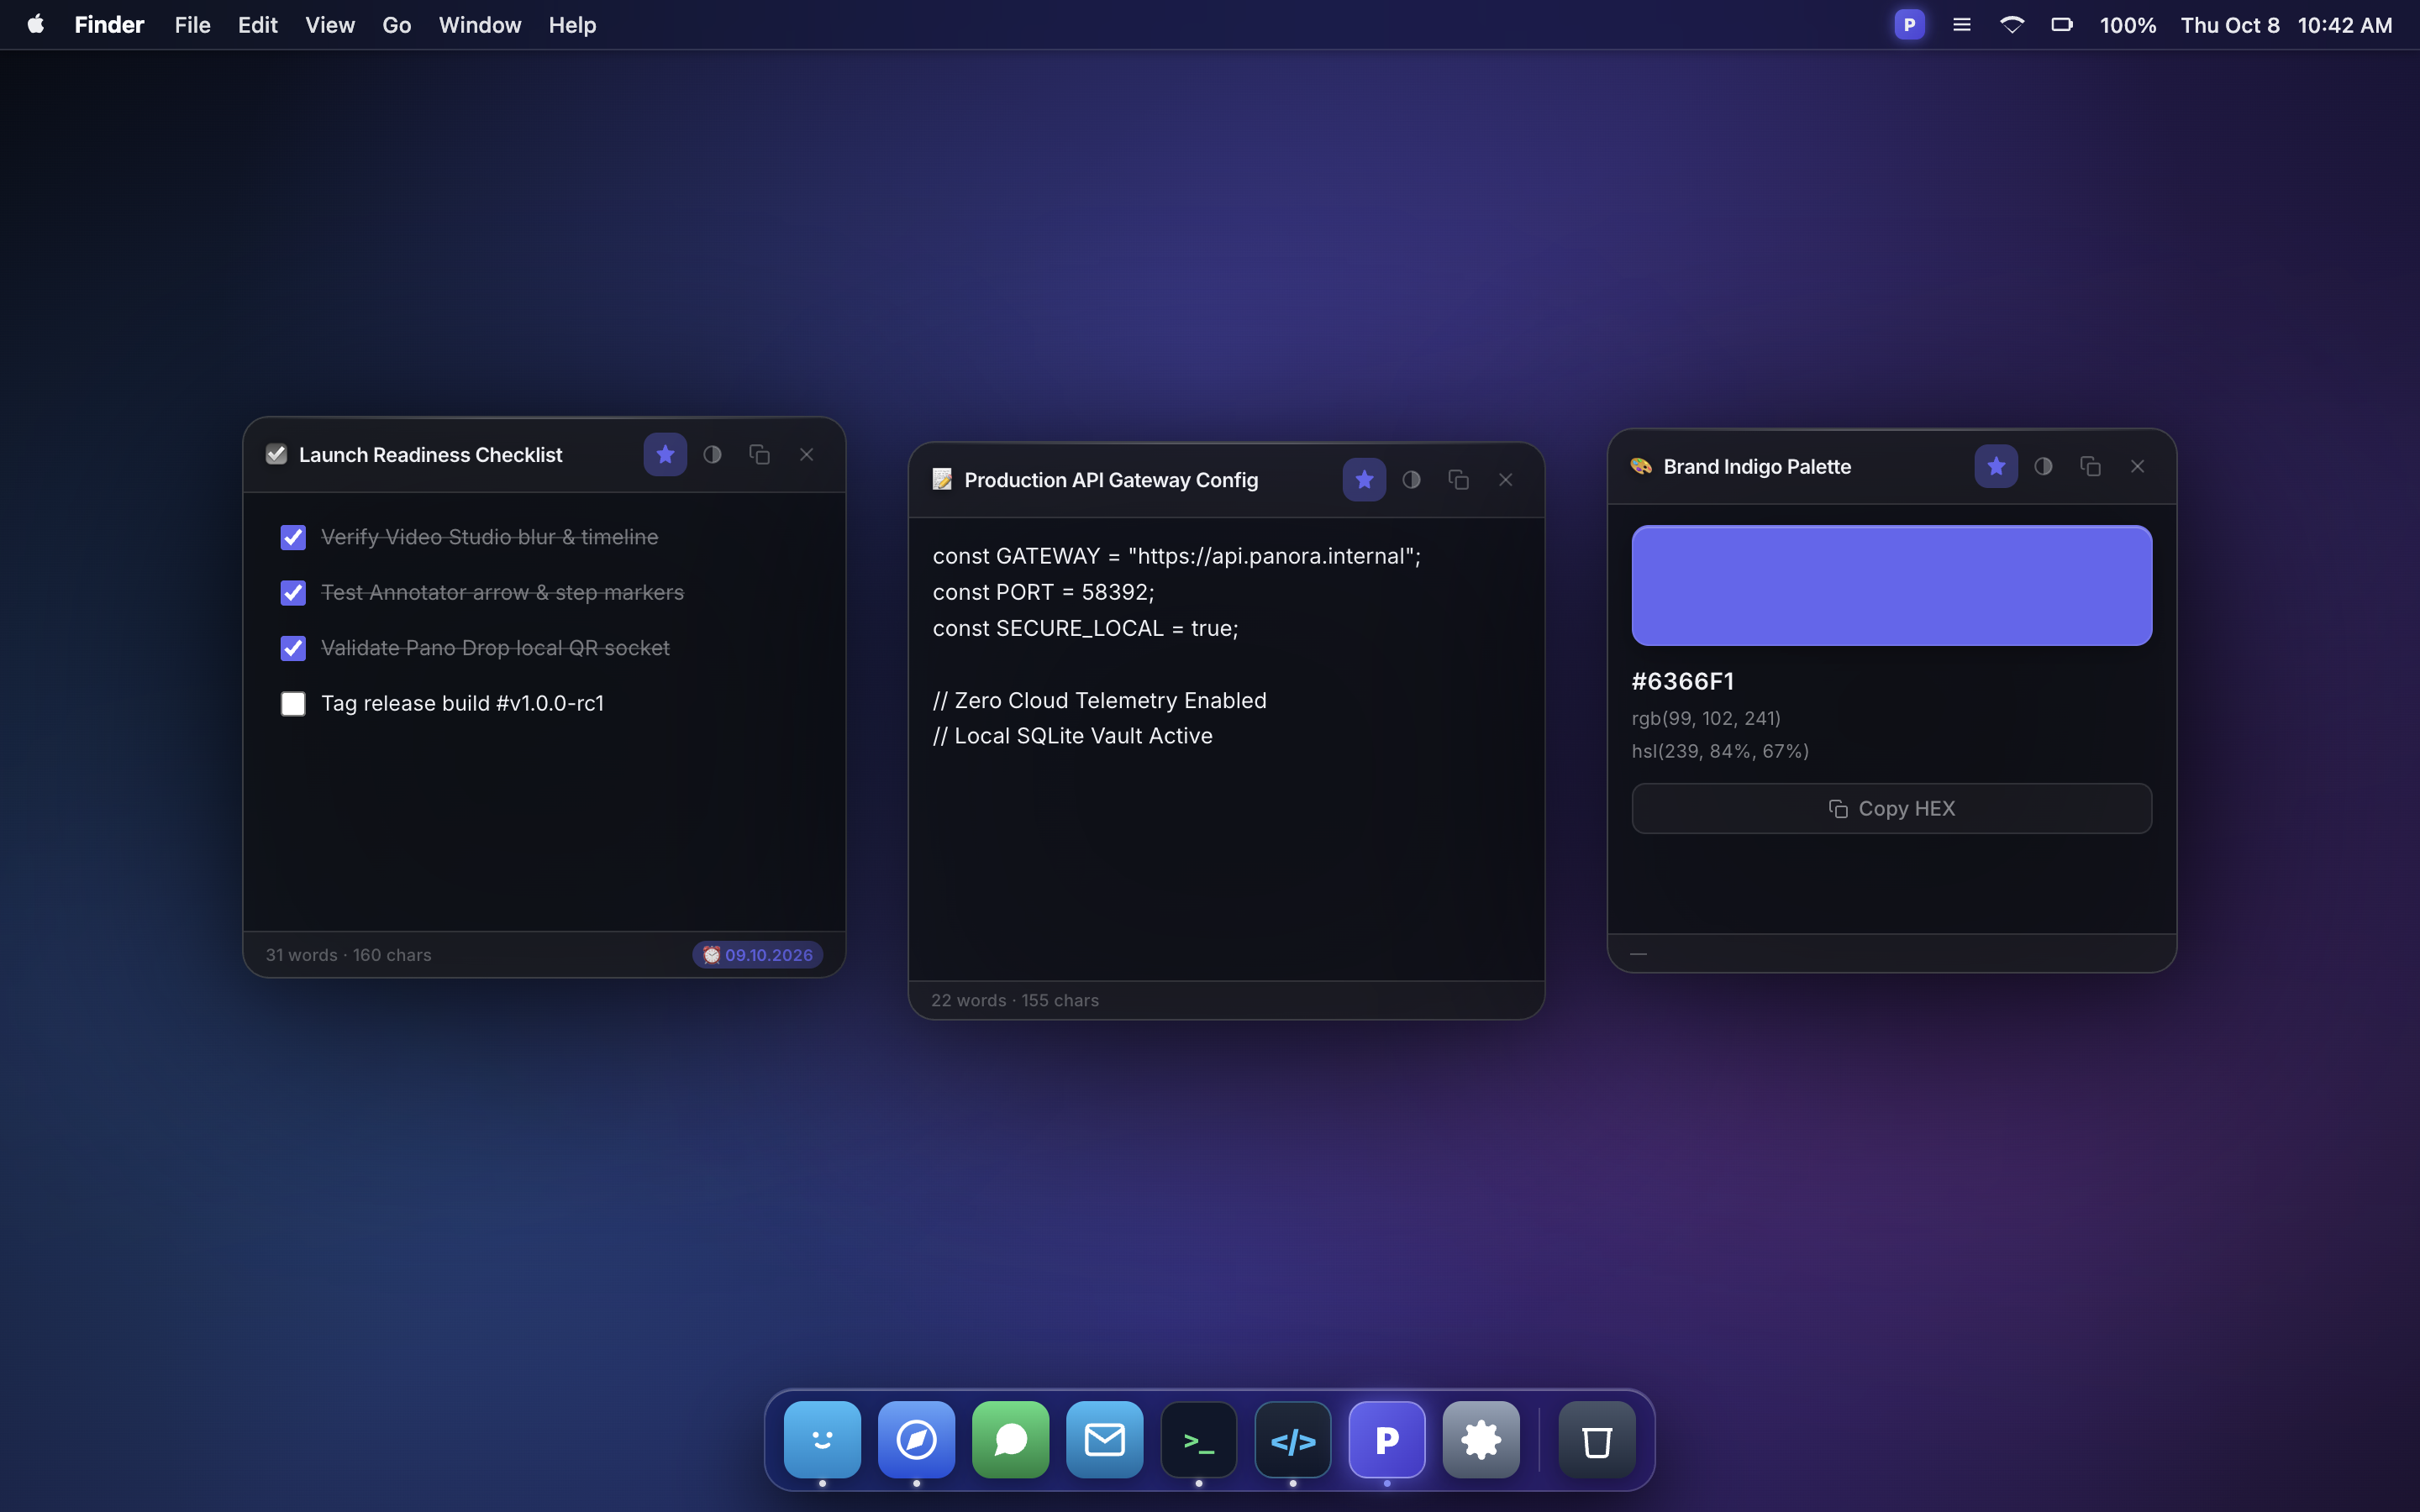Open Panora P icon in menu bar

point(1909,25)
